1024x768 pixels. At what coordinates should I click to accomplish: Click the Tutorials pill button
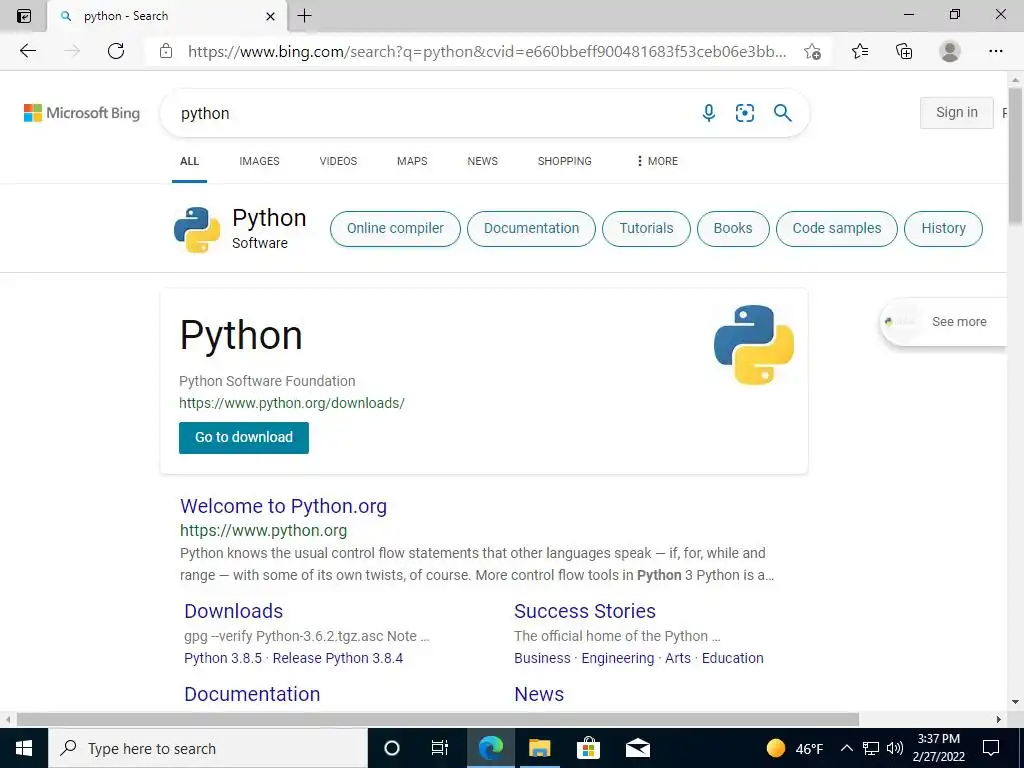647,229
